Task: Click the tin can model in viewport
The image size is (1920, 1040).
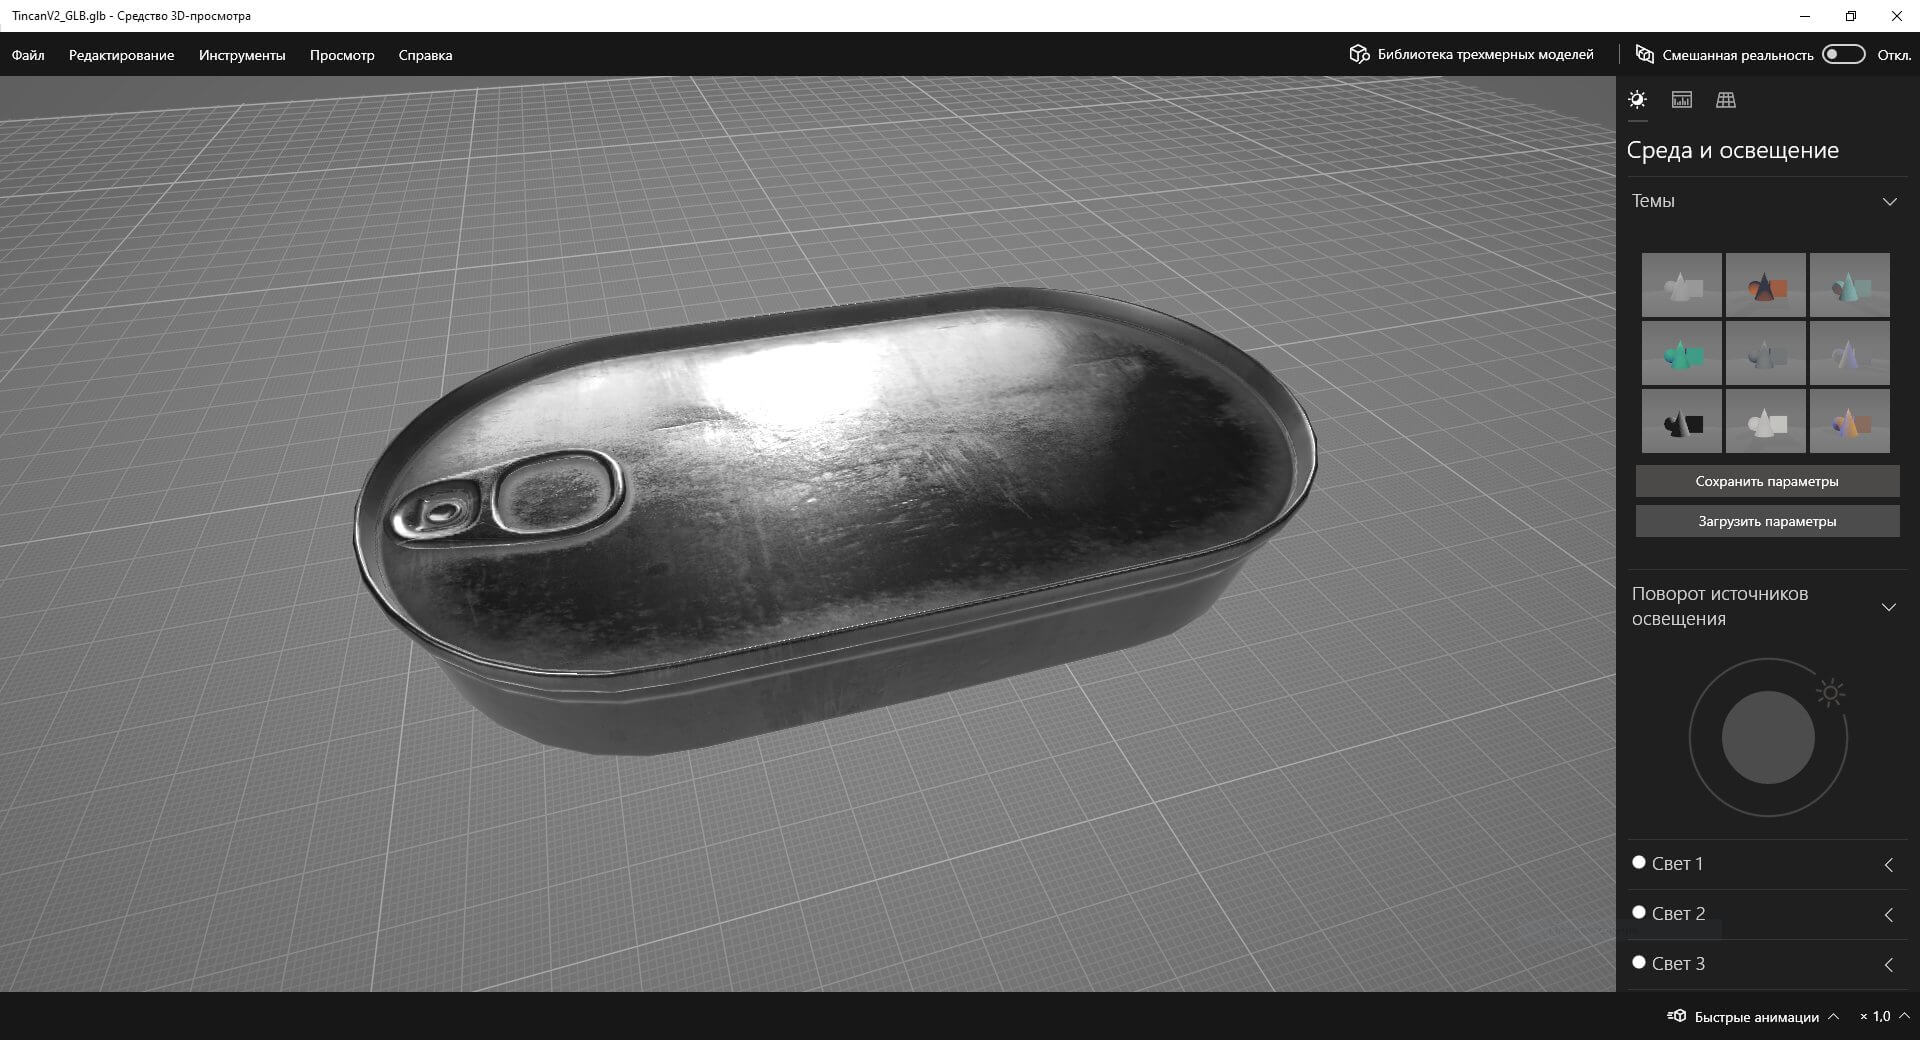Action: tap(835, 520)
